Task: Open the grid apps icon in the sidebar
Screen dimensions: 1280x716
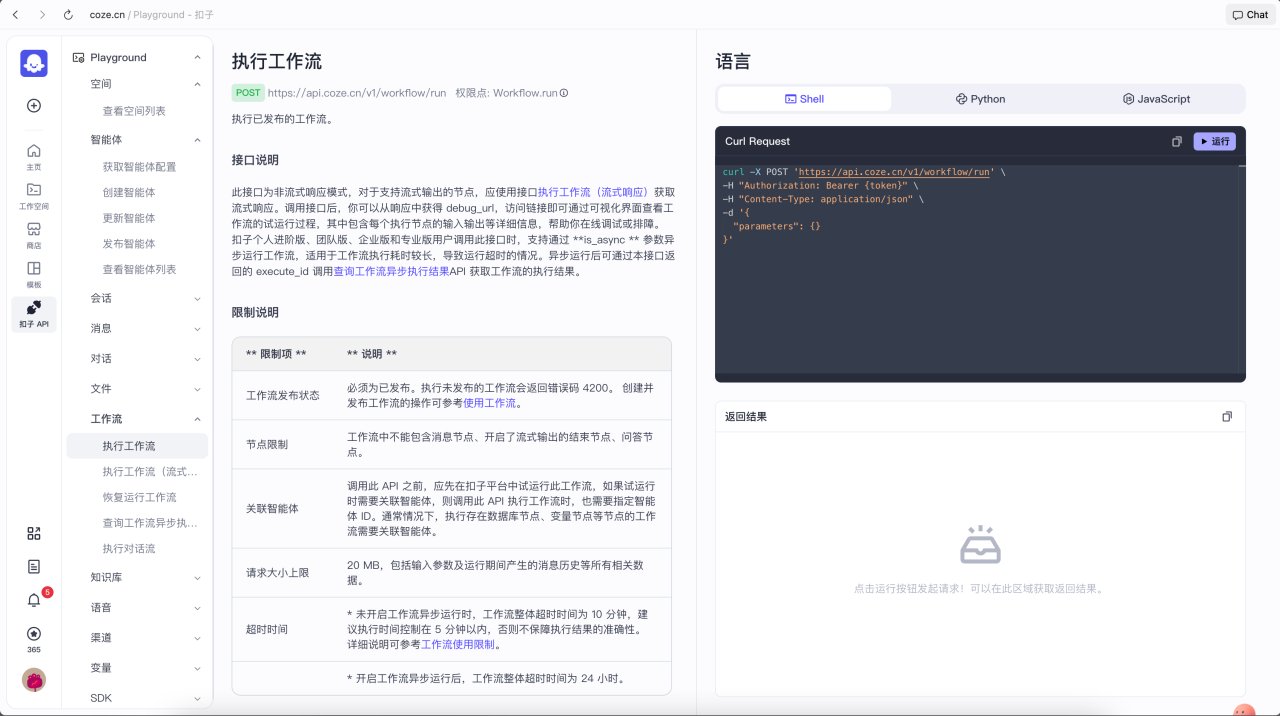Action: [34, 533]
